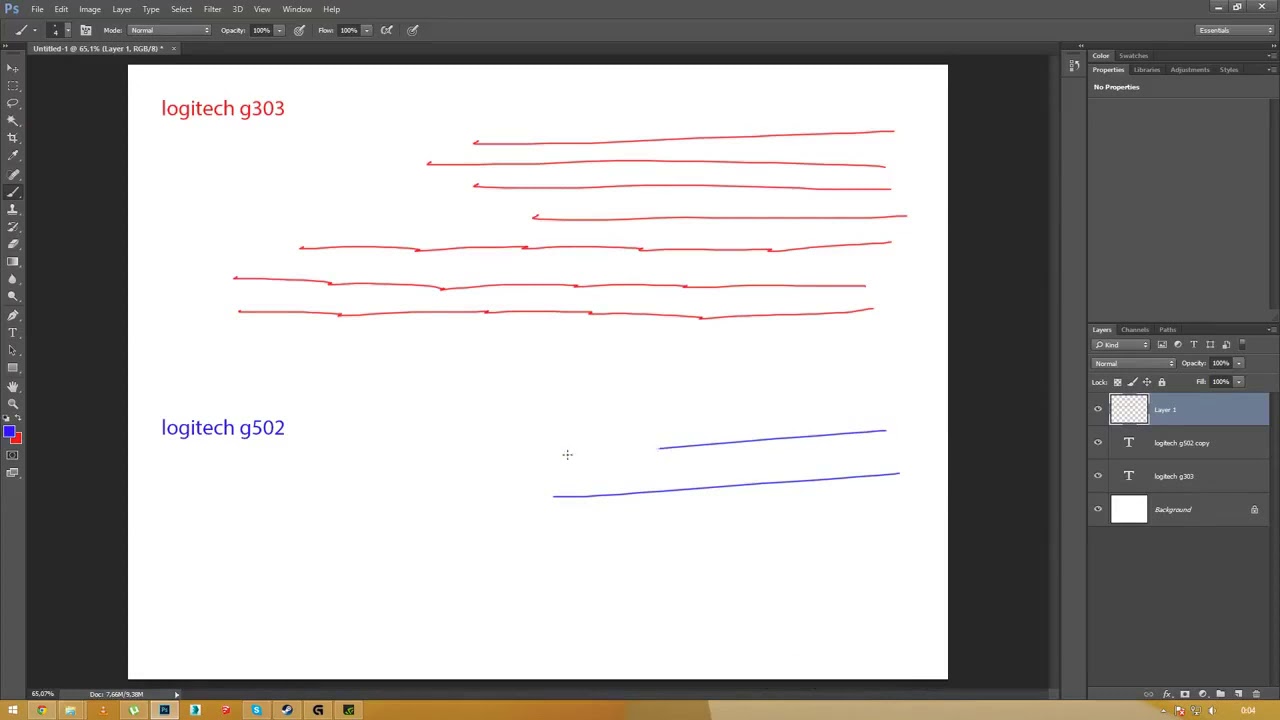The image size is (1280, 720).
Task: Open the Window menu
Action: pos(297,9)
